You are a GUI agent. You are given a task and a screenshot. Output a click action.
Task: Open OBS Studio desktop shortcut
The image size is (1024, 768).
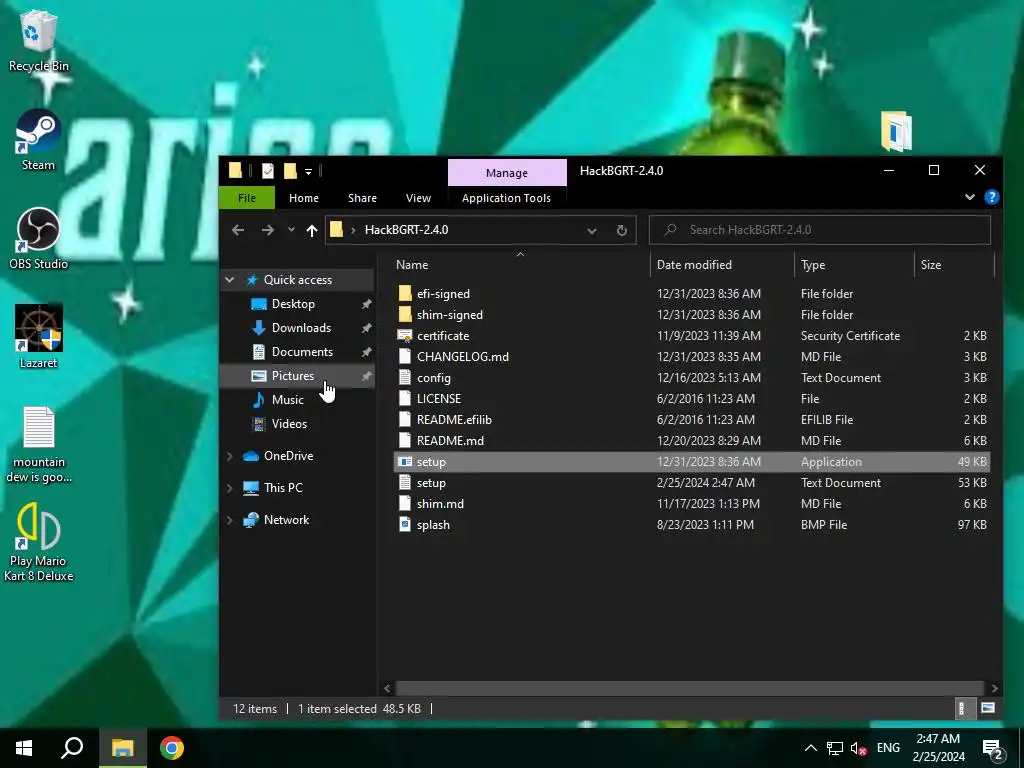(x=38, y=239)
